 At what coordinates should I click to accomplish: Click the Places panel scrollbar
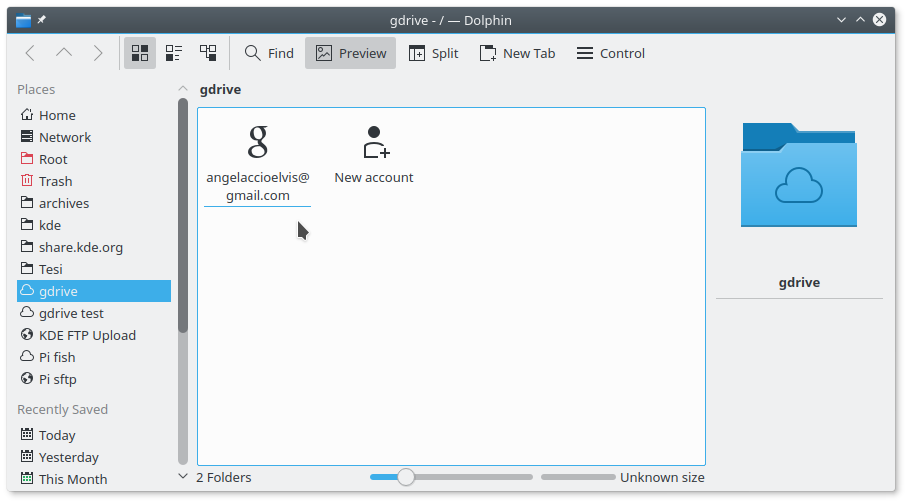pyautogui.click(x=183, y=216)
